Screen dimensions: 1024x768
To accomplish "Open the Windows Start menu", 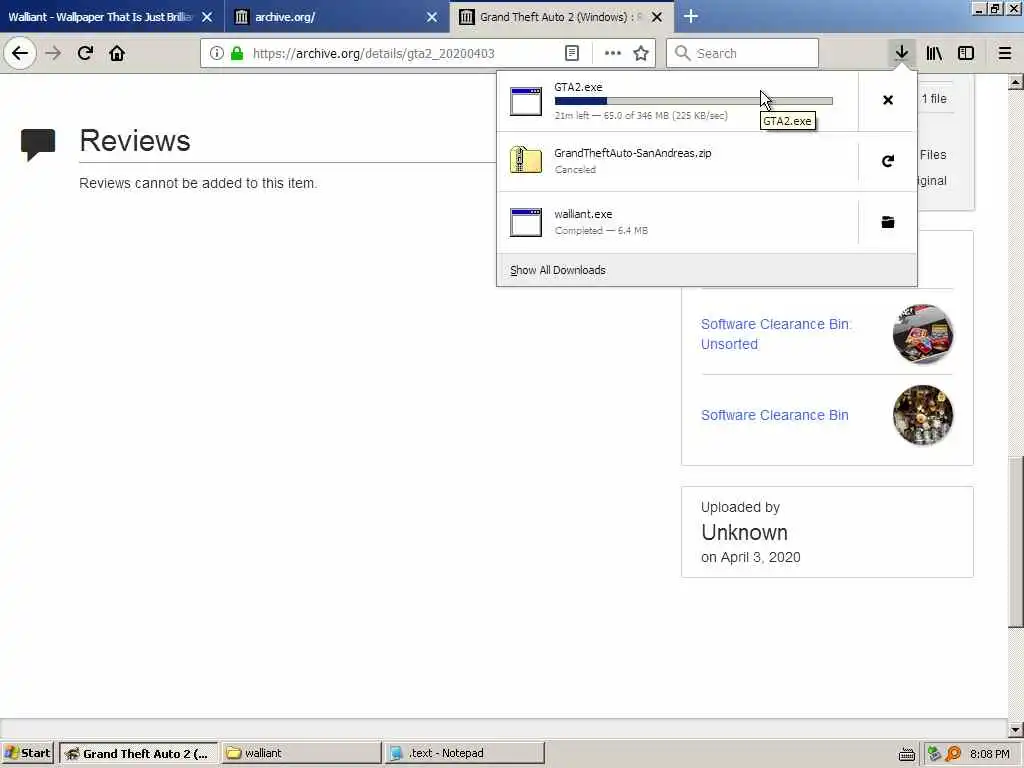I will click(x=27, y=753).
